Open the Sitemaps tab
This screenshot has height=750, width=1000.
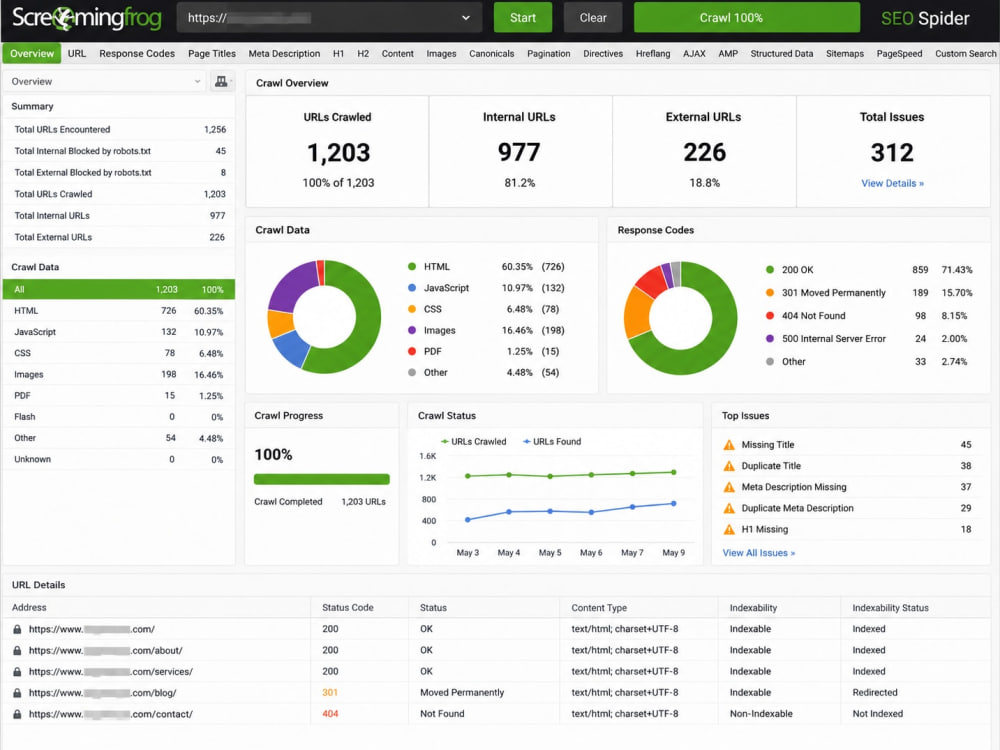(x=845, y=54)
